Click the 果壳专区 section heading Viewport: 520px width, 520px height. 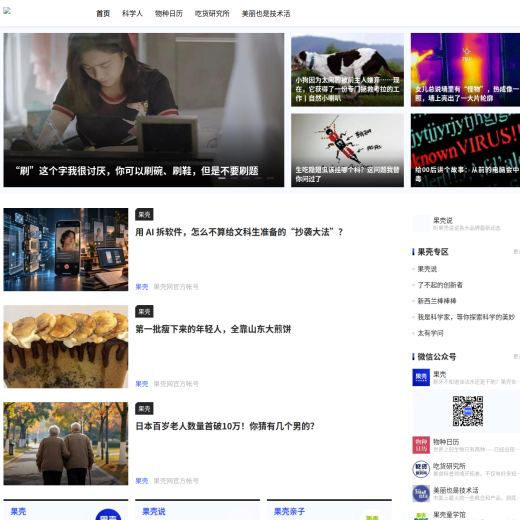tap(433, 252)
